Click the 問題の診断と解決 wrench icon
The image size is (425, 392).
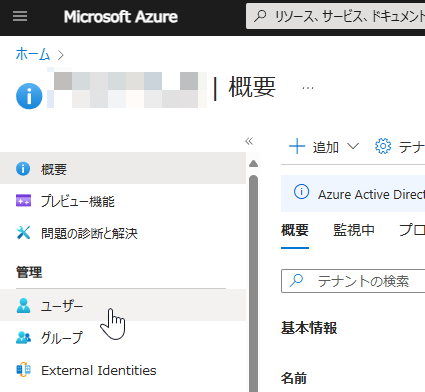pos(23,233)
